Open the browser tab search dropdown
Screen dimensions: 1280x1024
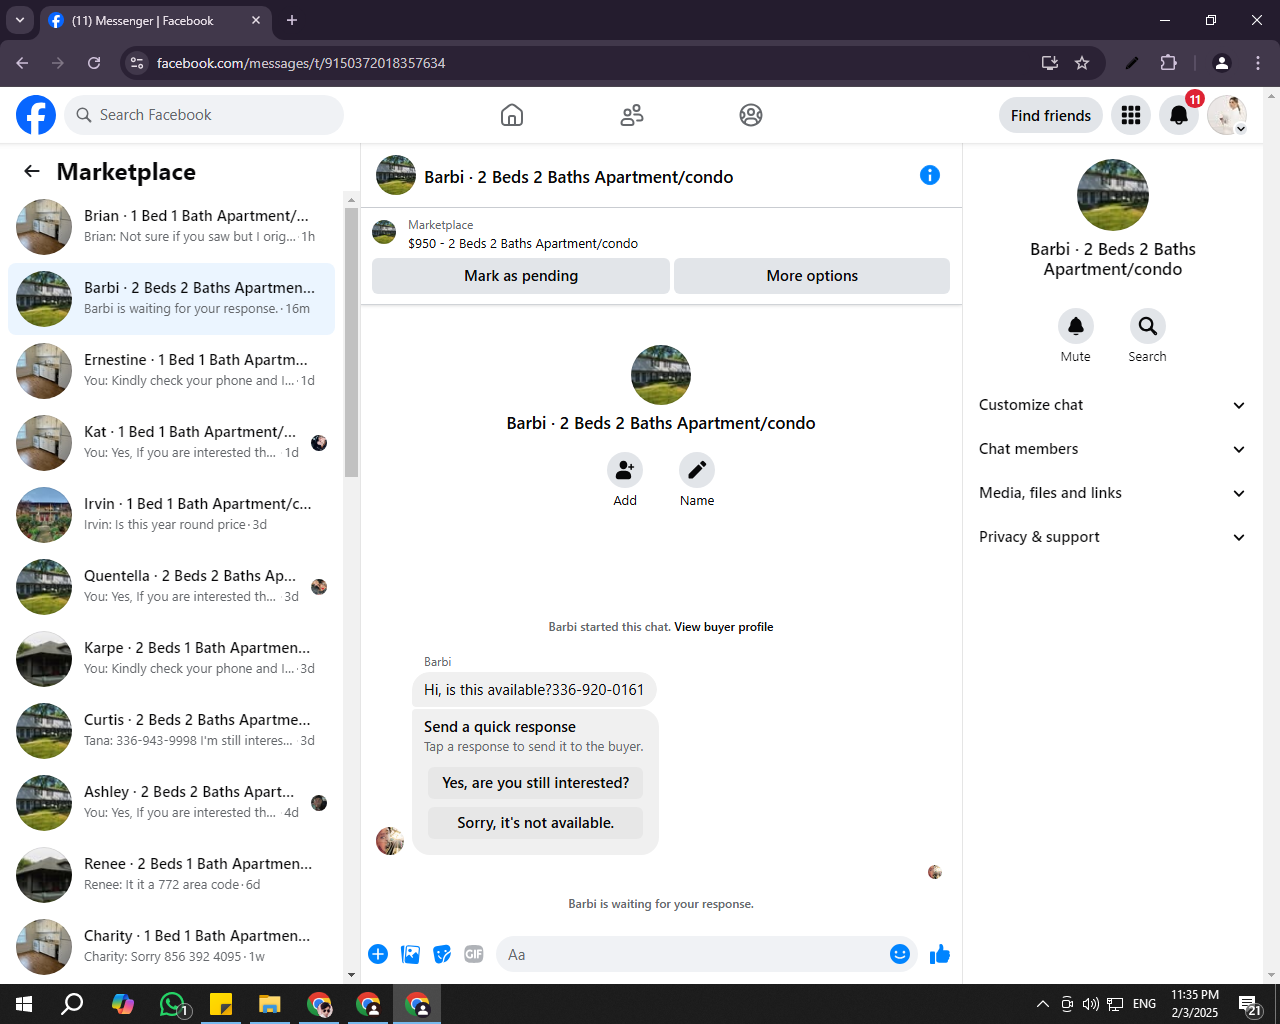pyautogui.click(x=20, y=20)
